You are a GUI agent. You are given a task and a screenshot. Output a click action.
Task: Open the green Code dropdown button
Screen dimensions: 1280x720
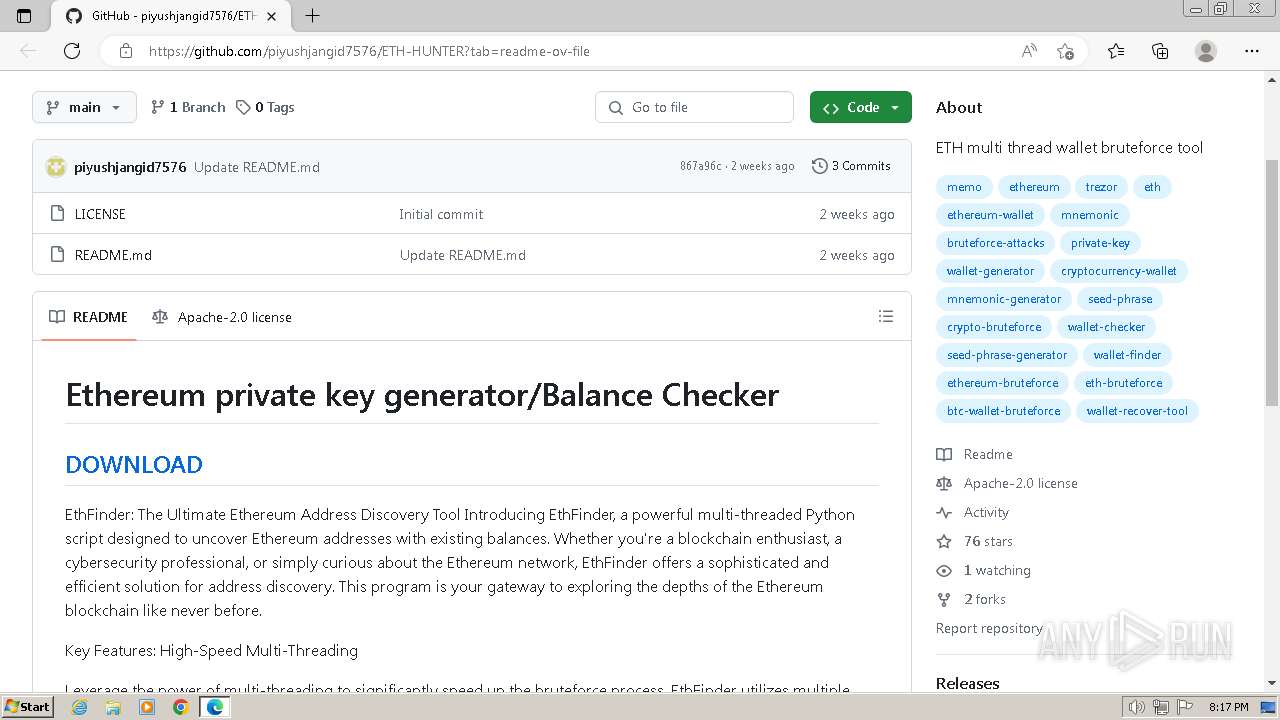(x=860, y=107)
